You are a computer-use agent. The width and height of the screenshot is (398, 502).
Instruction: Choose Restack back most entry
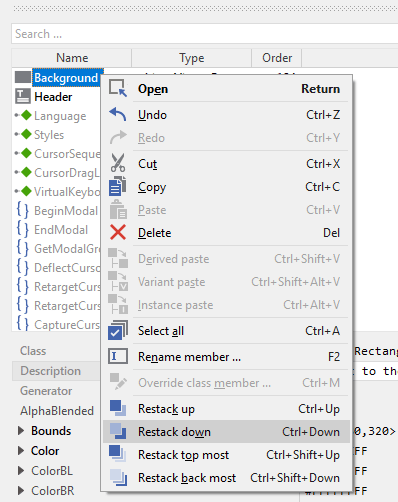226,478
